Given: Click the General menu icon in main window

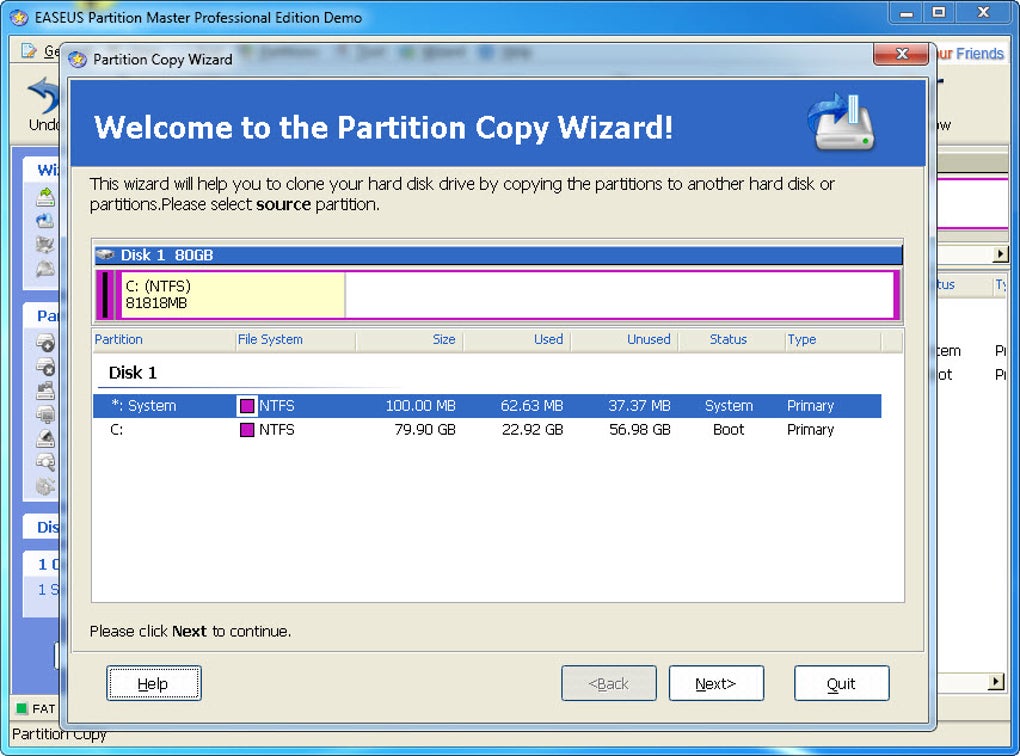Looking at the screenshot, I should [29, 50].
